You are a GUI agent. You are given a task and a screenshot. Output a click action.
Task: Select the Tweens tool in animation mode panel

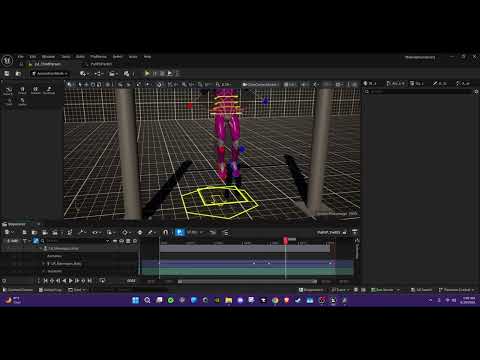[36, 91]
